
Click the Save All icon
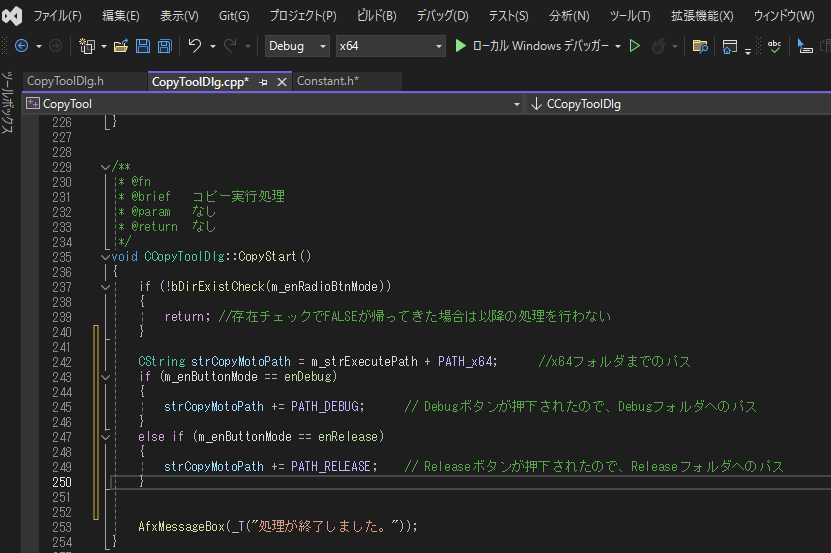point(162,46)
